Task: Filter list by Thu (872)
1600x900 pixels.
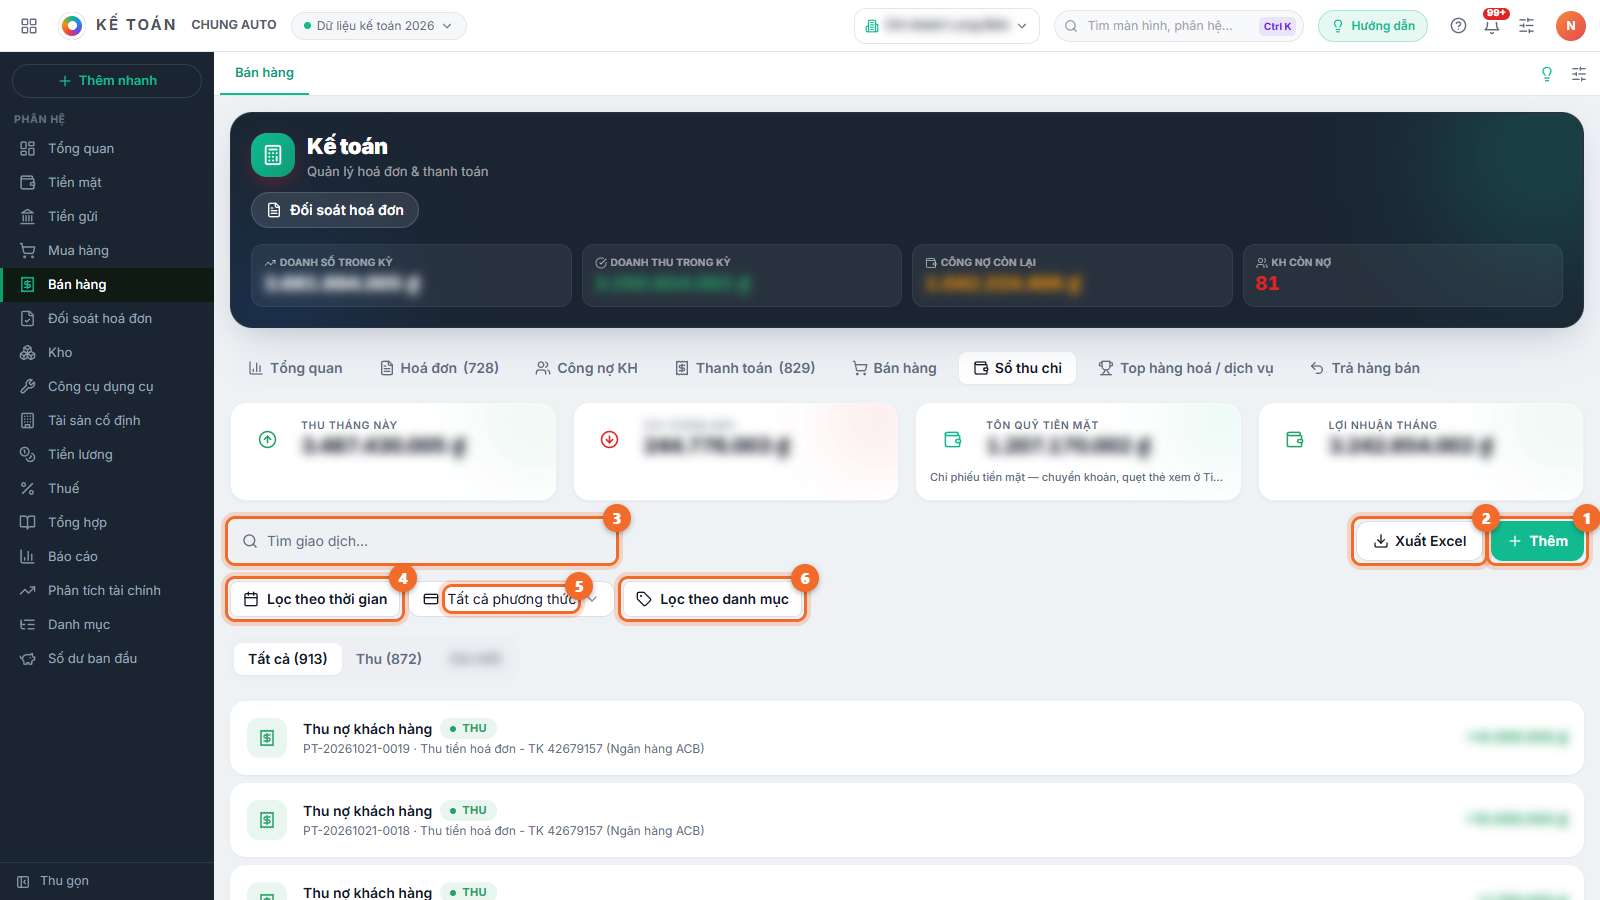Action: click(389, 659)
